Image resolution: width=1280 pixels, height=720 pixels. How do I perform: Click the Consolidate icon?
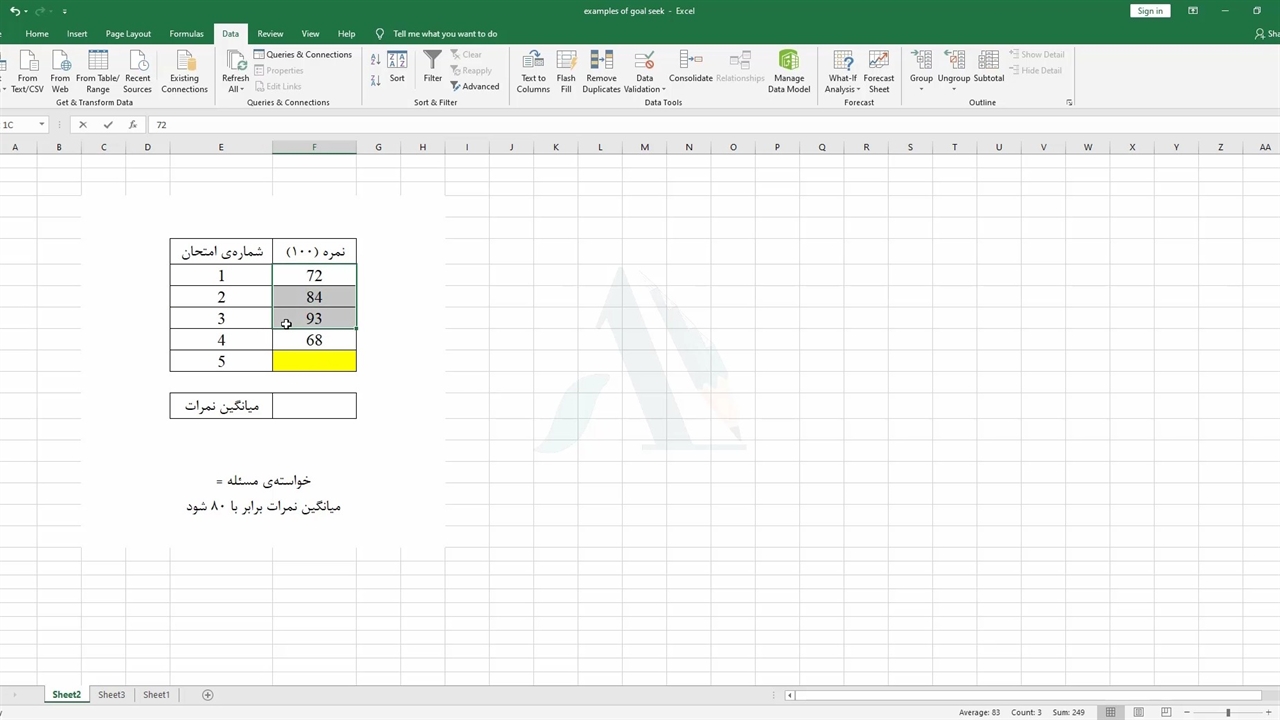pyautogui.click(x=690, y=66)
